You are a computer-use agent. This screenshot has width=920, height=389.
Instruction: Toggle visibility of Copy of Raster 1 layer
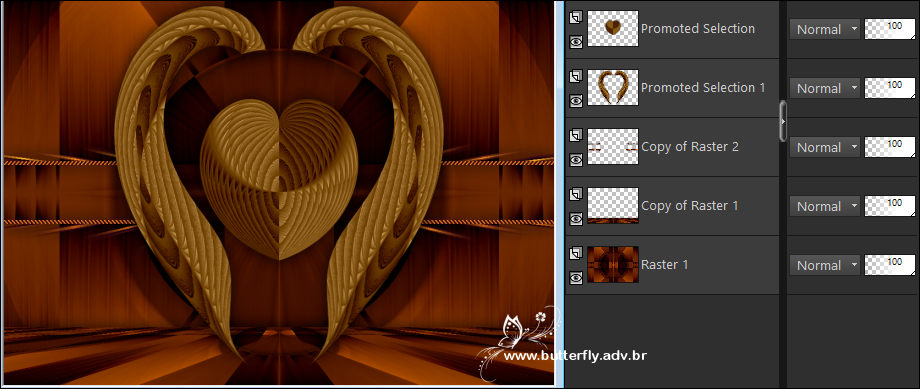pyautogui.click(x=576, y=219)
